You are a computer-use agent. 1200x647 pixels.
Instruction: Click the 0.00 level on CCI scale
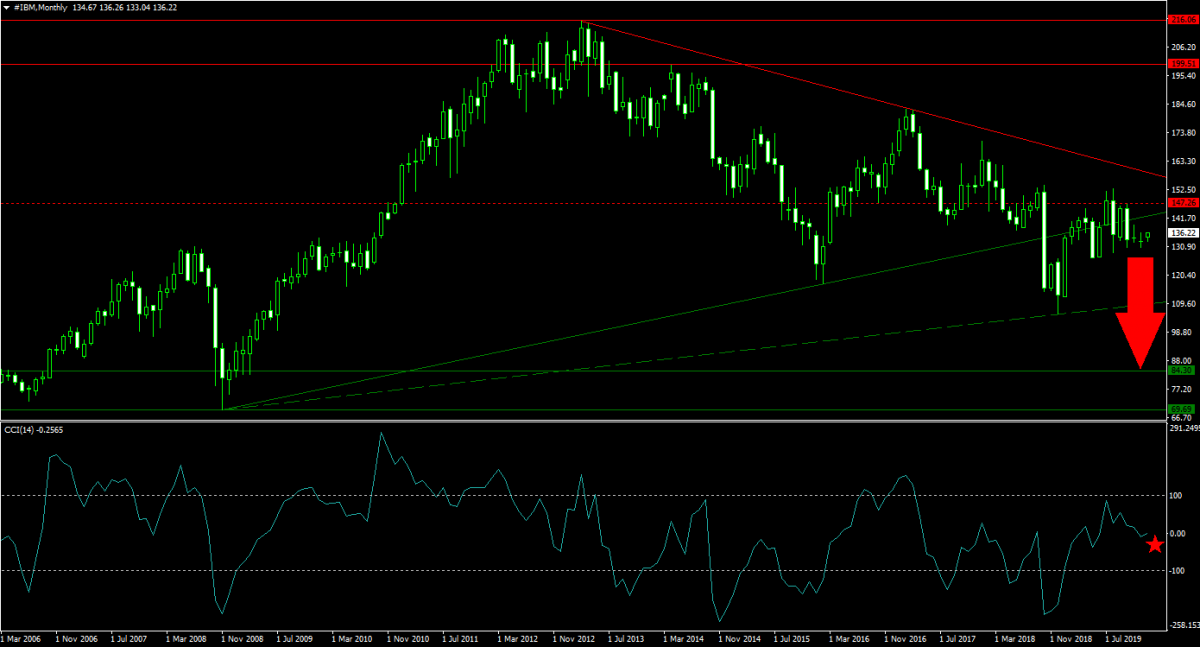coord(1180,533)
